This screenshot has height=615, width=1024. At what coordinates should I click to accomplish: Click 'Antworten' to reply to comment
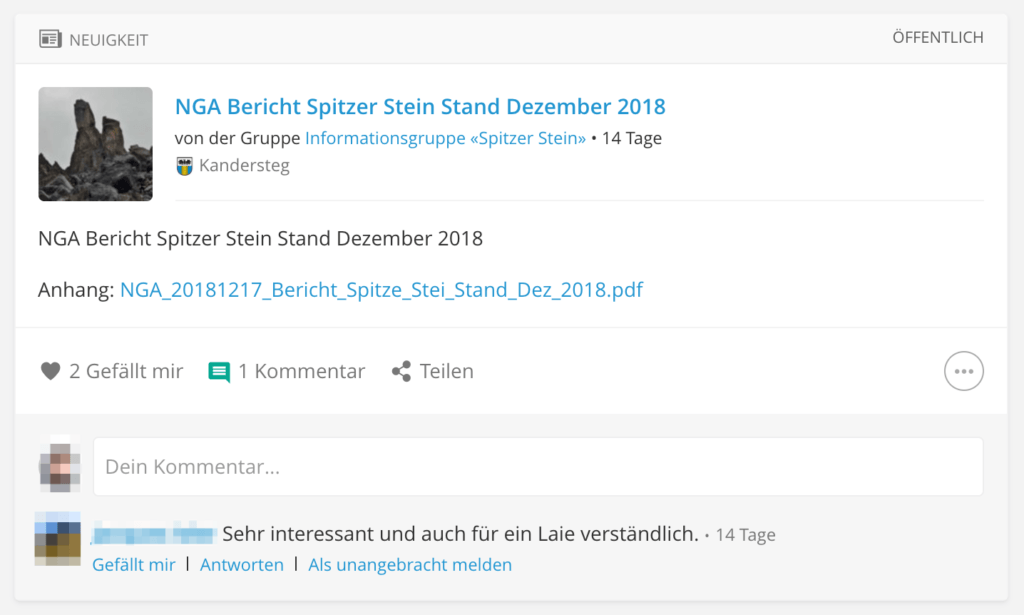(x=242, y=565)
